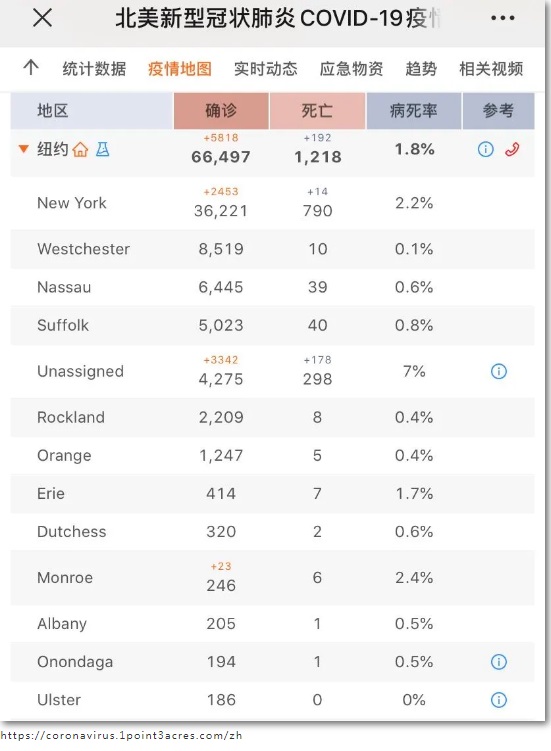Go to the 应急物资 tab
Viewport: 551px width, 751px height.
pyautogui.click(x=351, y=68)
